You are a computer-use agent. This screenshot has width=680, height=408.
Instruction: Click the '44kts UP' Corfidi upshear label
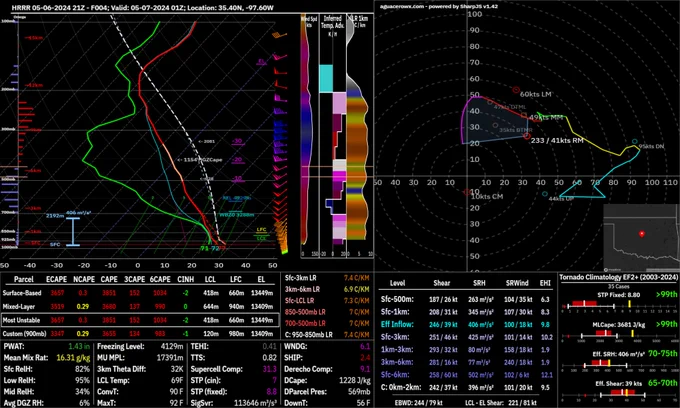561,199
